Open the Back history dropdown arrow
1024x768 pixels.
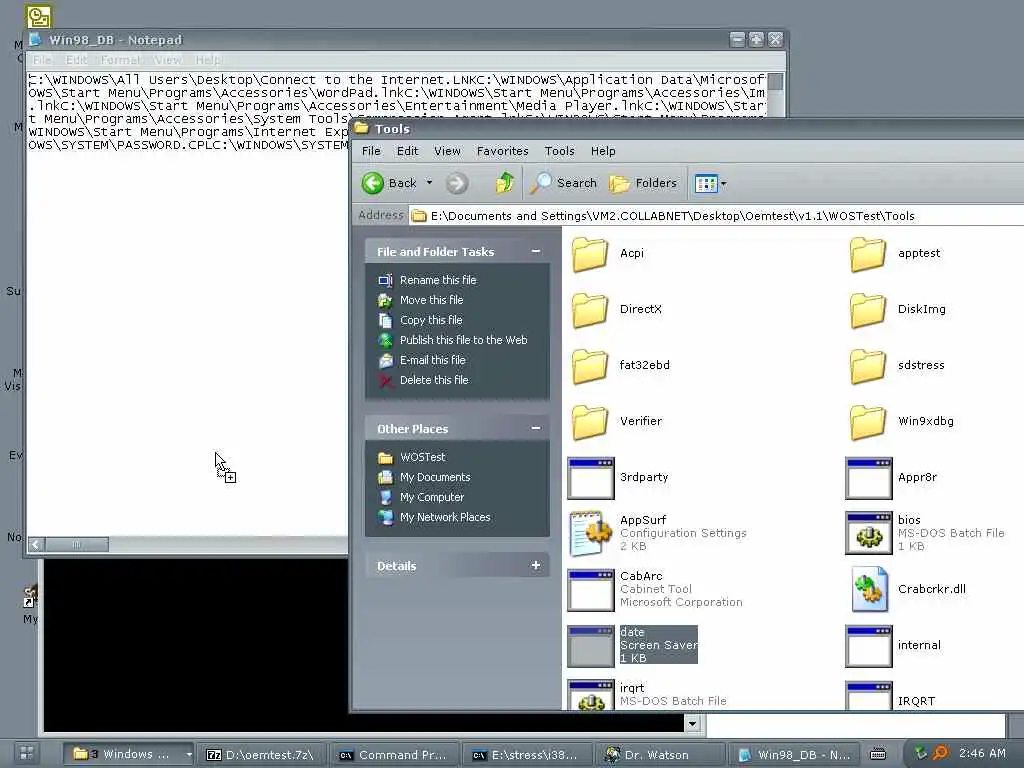[x=429, y=184]
